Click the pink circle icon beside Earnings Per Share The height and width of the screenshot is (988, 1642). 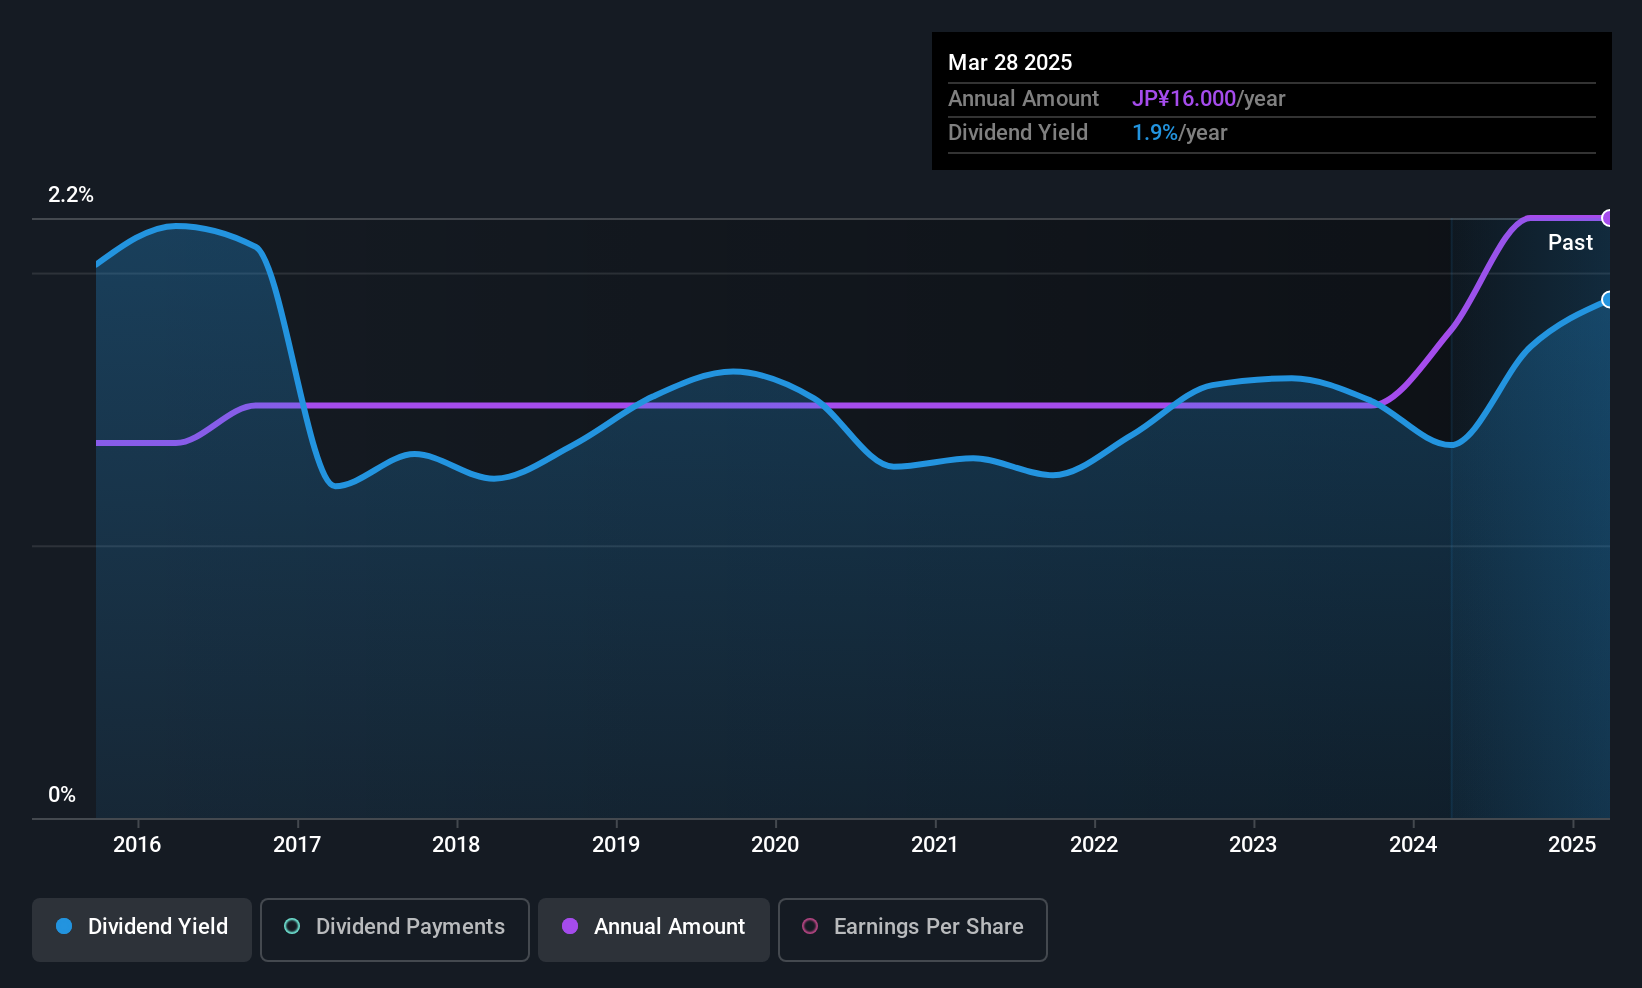810,927
